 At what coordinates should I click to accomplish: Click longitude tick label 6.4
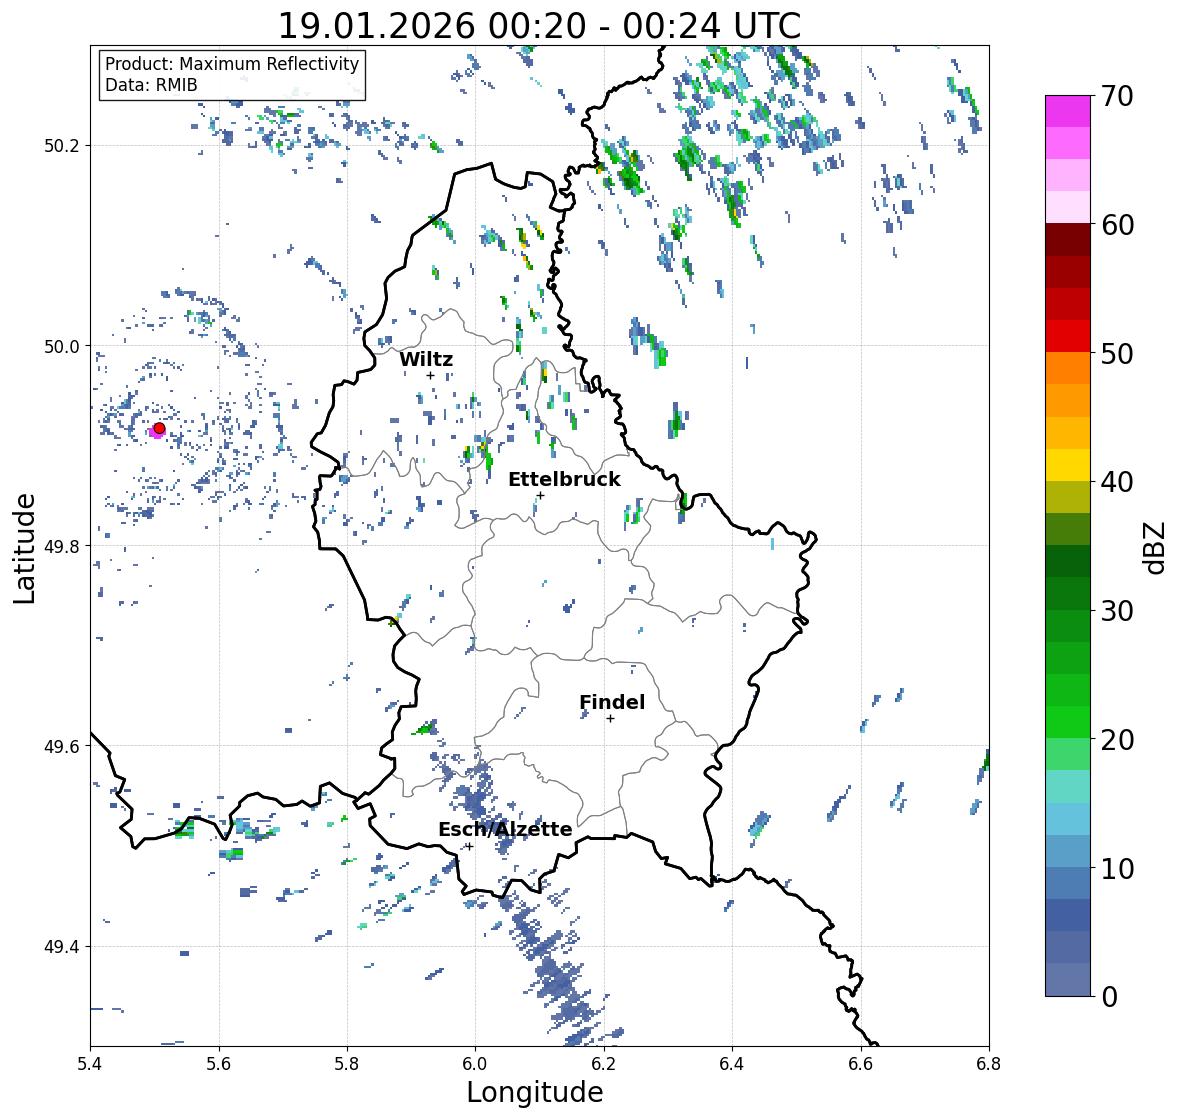[732, 1064]
